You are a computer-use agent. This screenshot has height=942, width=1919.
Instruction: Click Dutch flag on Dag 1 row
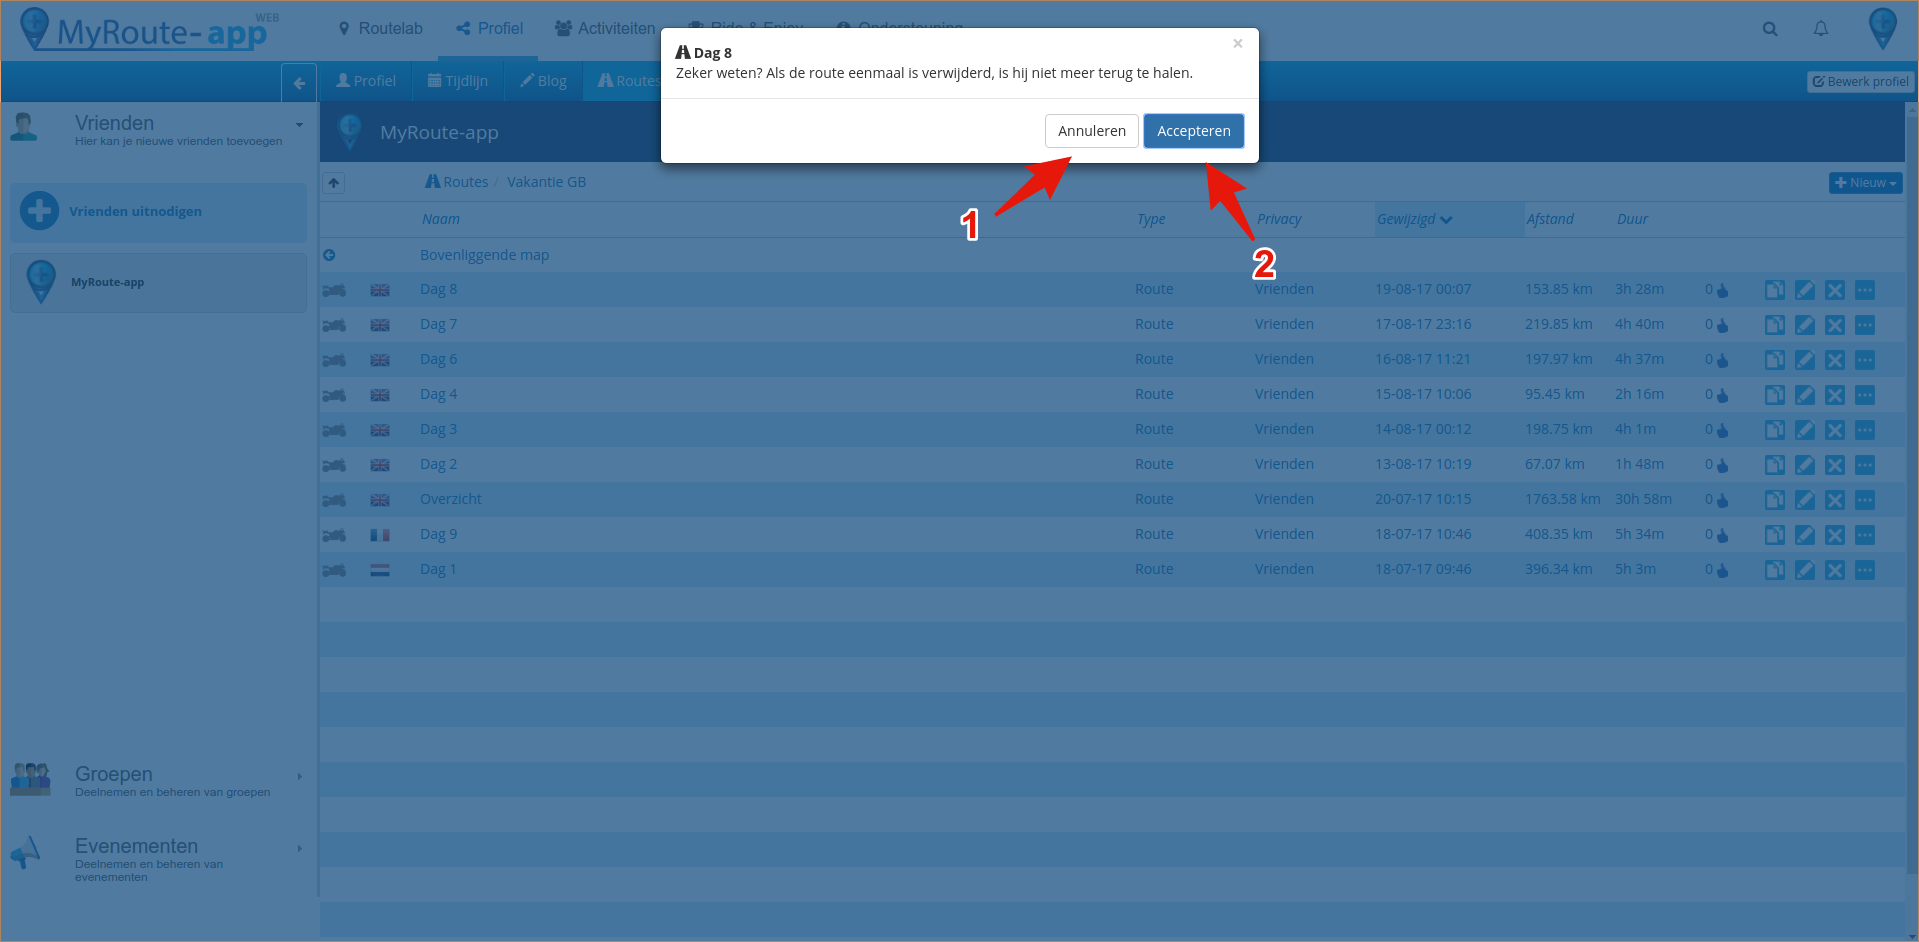coord(380,570)
